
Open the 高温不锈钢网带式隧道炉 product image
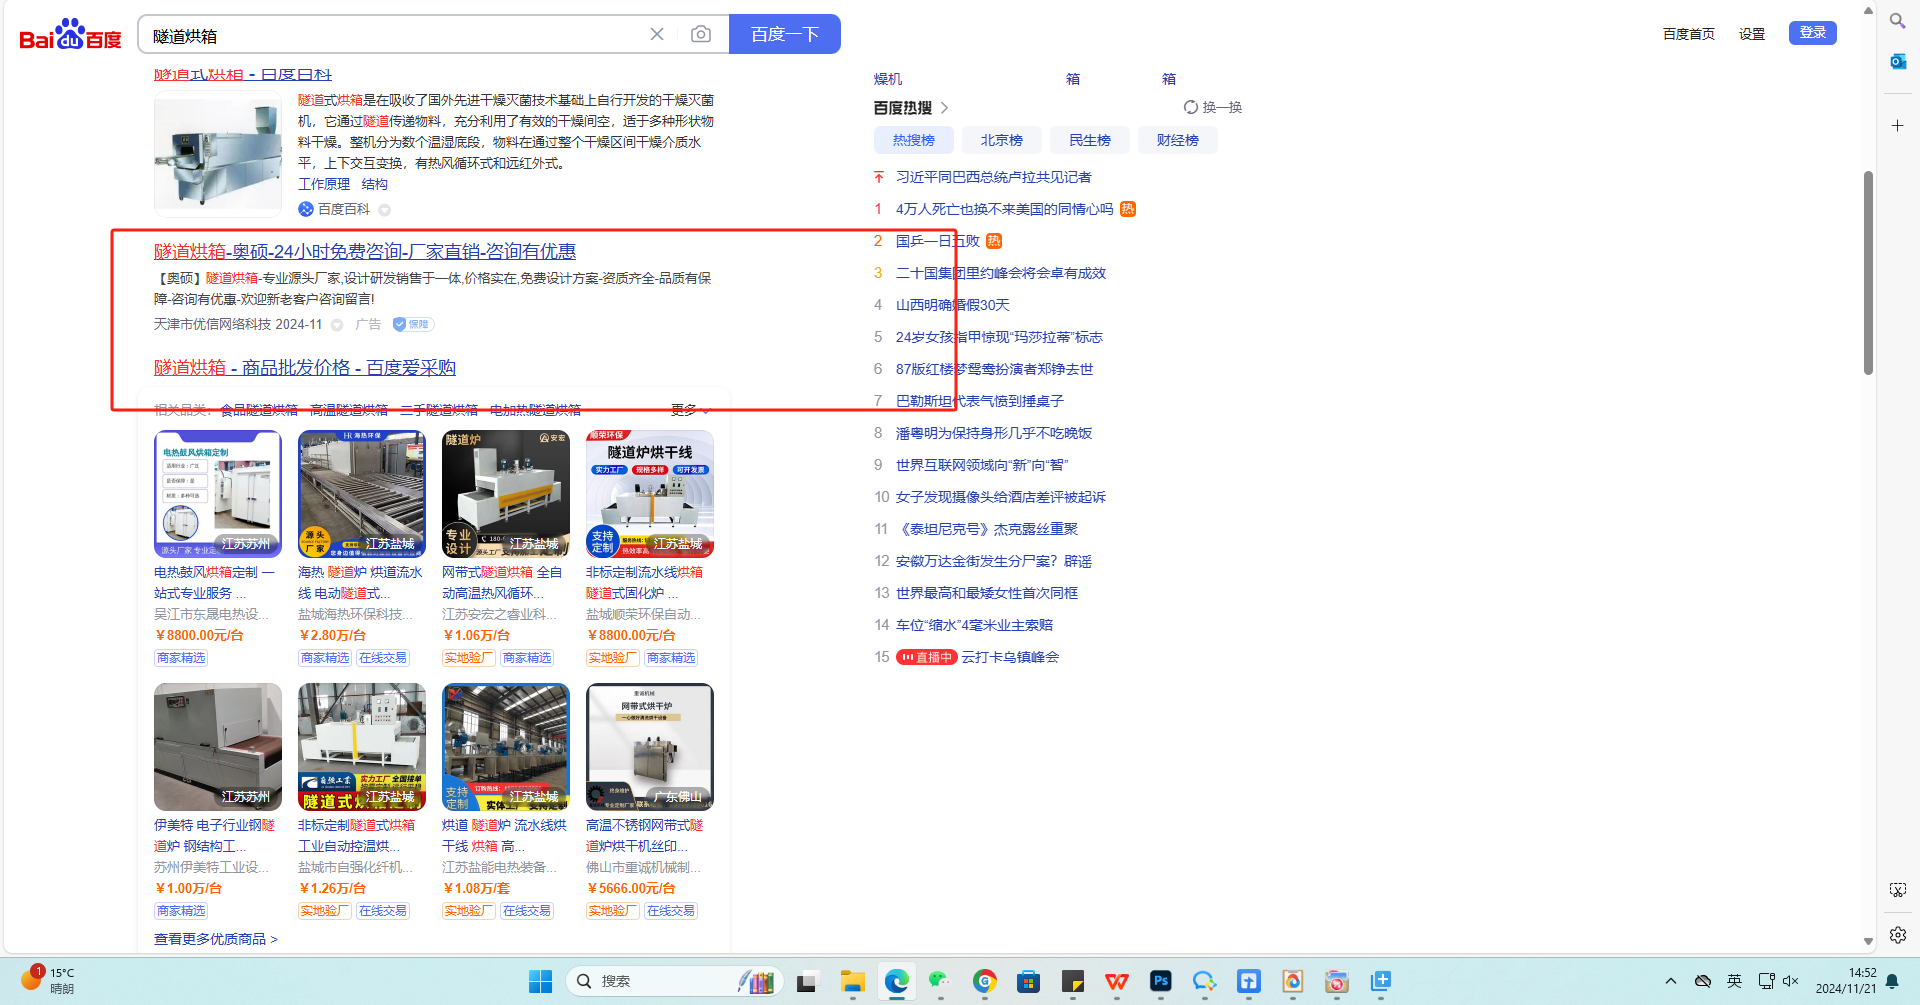click(x=650, y=747)
